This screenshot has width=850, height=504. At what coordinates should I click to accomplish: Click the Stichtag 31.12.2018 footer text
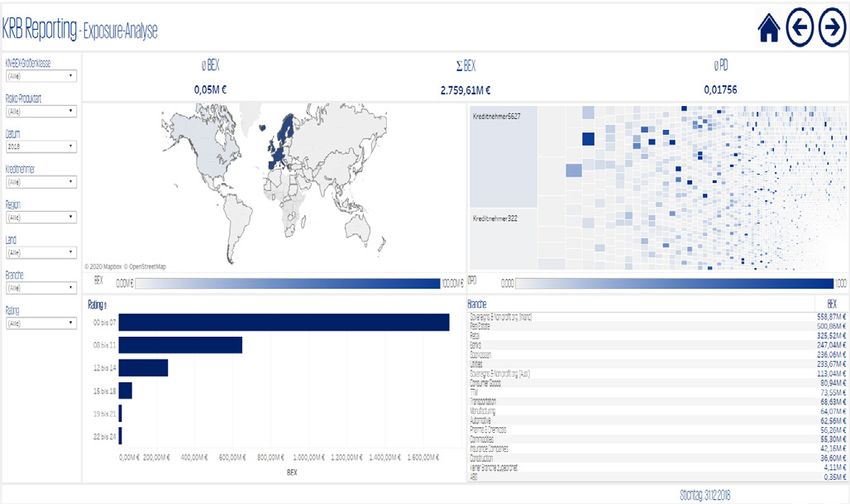(705, 495)
